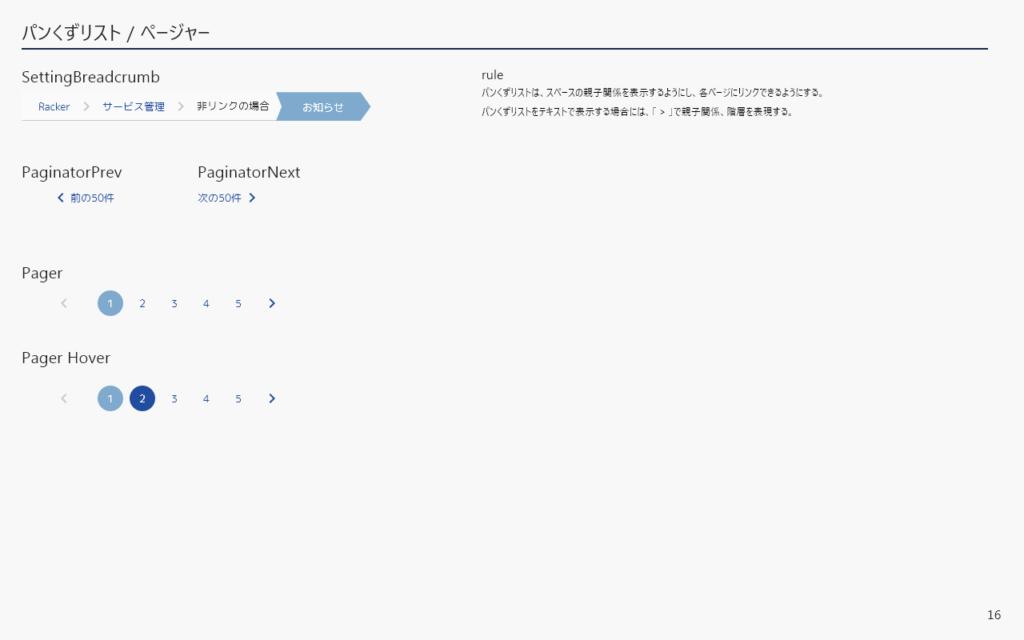1024x640 pixels.
Task: Click the Racker breadcrumb link
Action: pos(54,107)
